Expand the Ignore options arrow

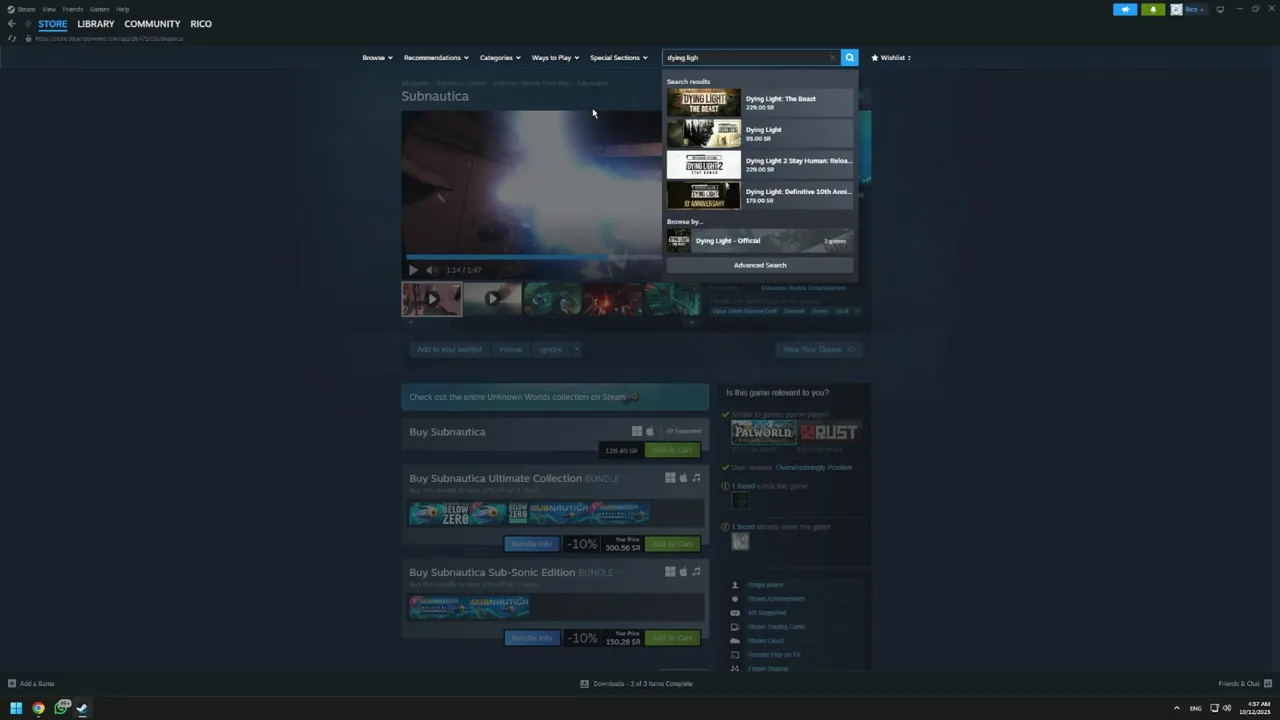(575, 349)
